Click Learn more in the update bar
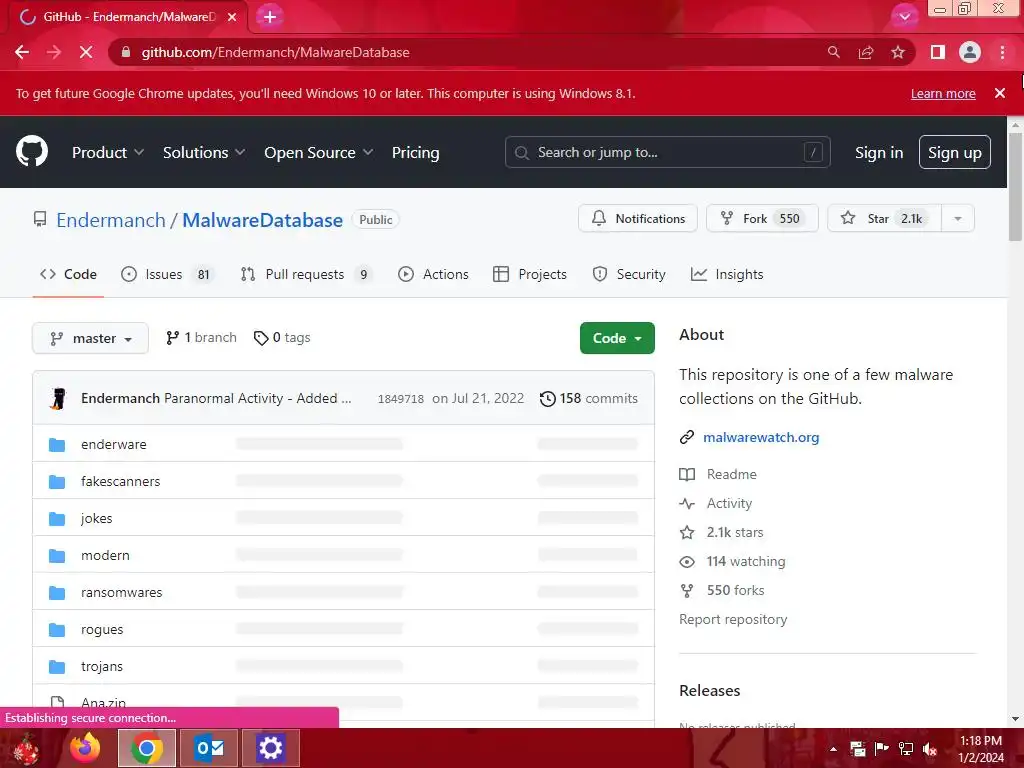 tap(943, 93)
